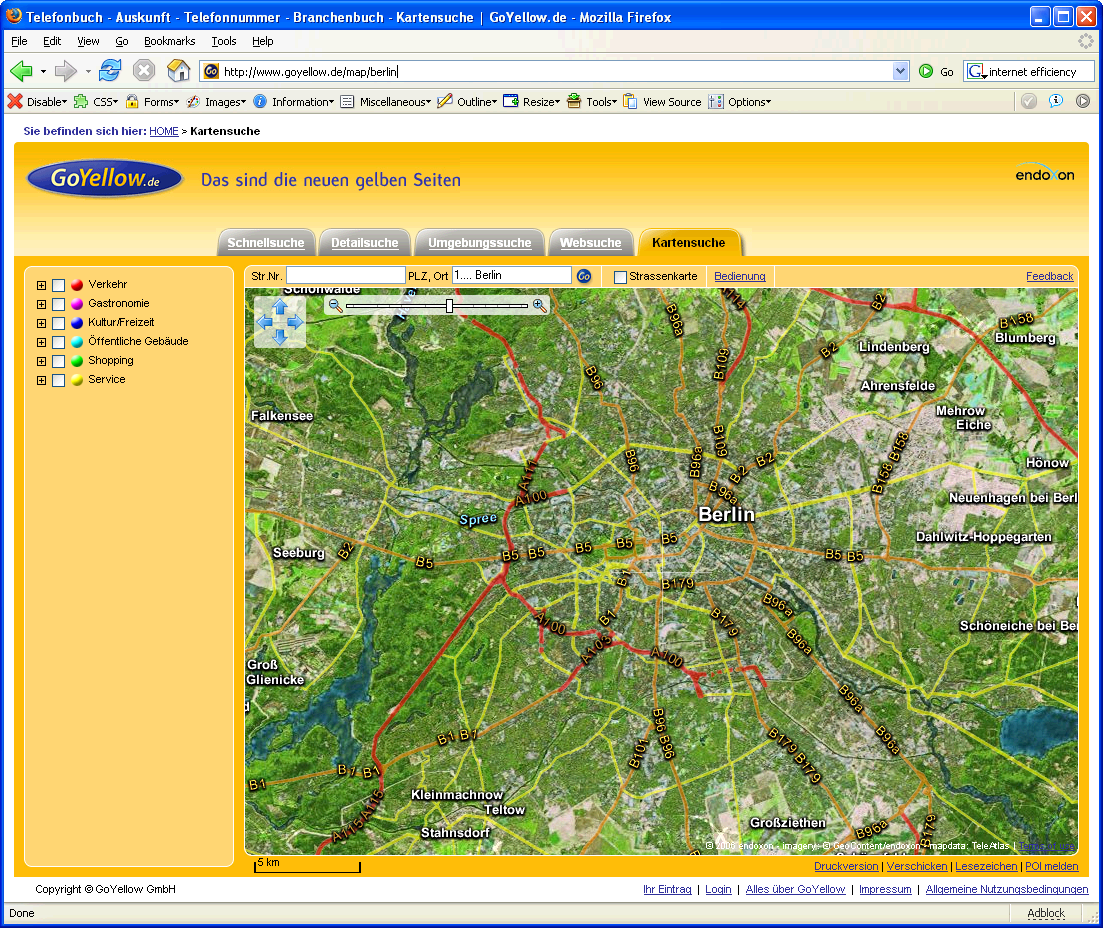This screenshot has height=928, width=1103.
Task: Switch to the Umgebungssuche tab
Action: [x=479, y=243]
